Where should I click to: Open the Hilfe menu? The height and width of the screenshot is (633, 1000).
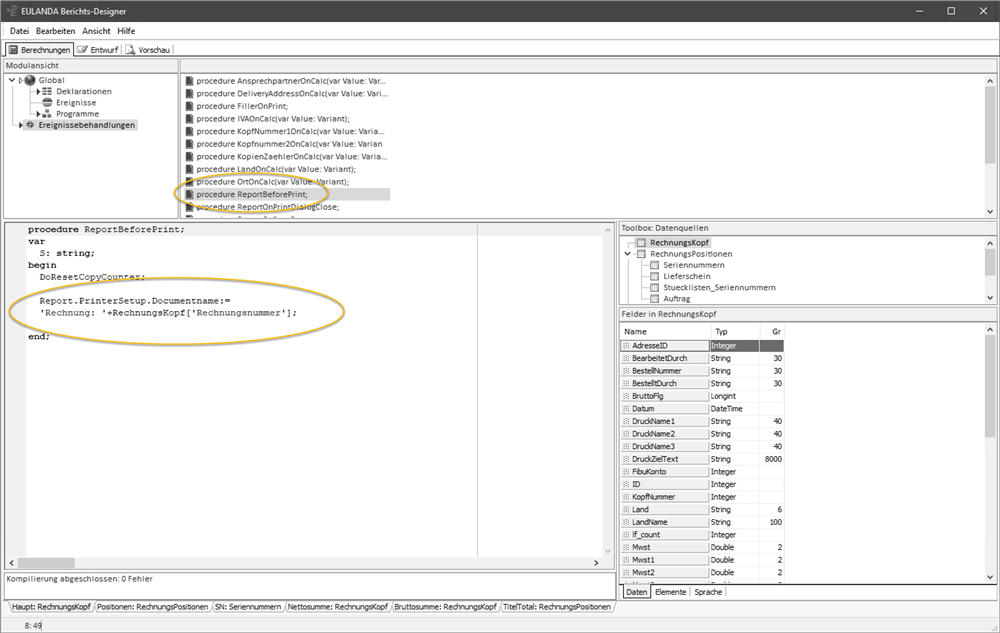coord(126,31)
